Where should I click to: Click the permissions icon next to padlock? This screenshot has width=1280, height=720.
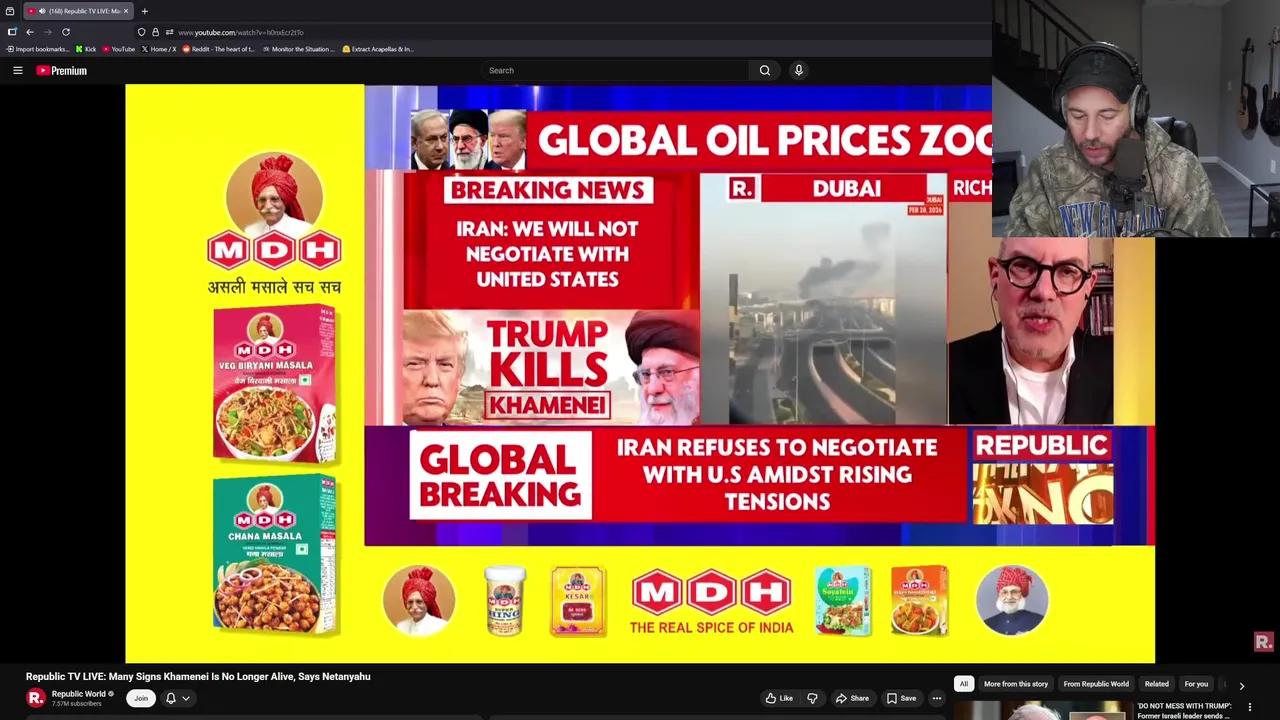[168, 32]
